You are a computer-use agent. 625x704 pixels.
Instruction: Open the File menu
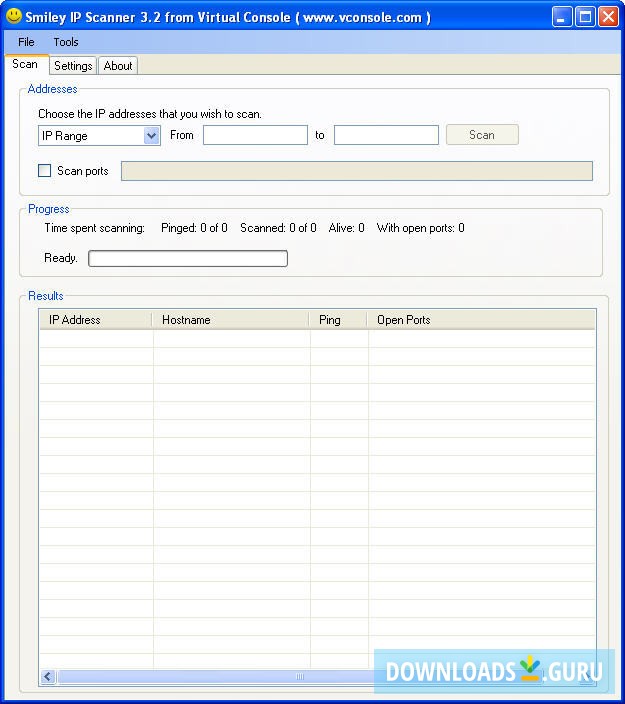[x=26, y=42]
